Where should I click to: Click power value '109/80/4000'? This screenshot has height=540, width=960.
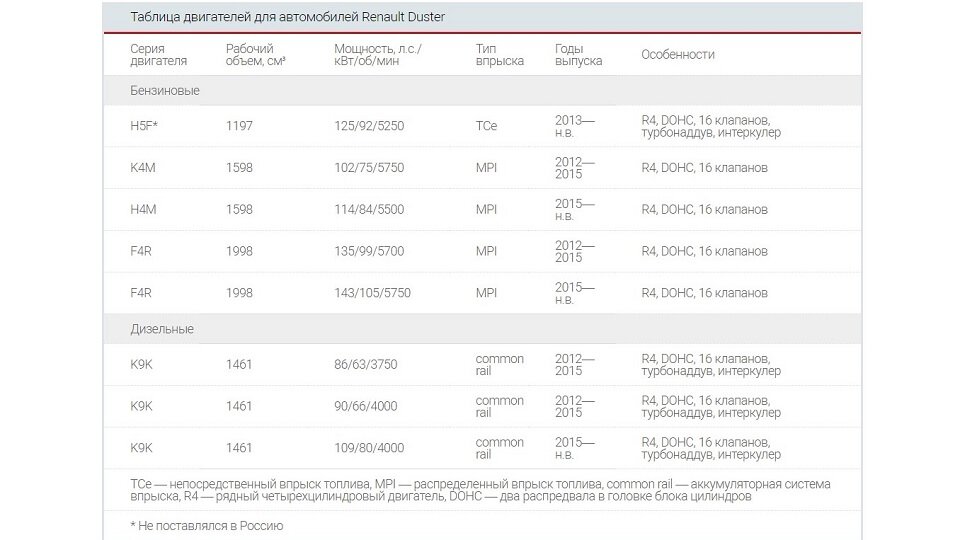tap(369, 448)
